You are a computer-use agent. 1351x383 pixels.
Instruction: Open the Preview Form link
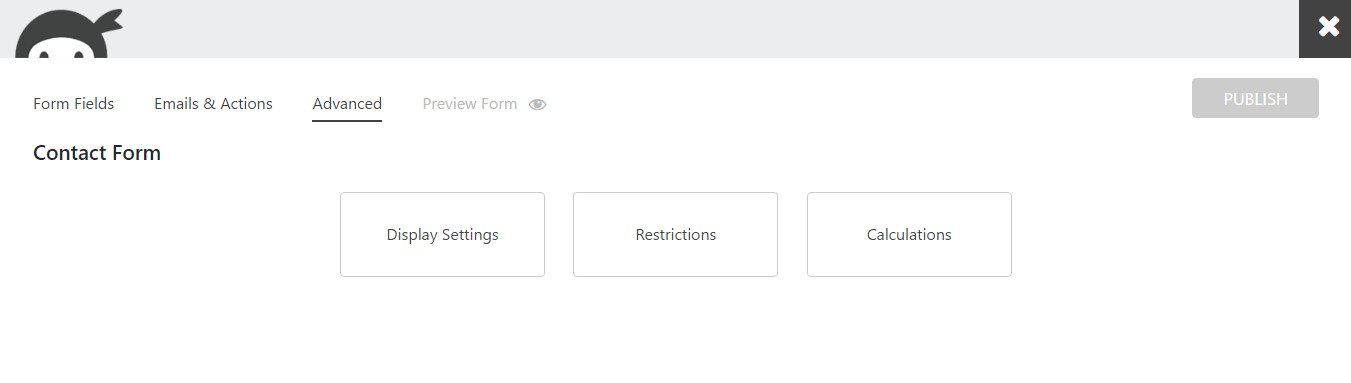(470, 104)
